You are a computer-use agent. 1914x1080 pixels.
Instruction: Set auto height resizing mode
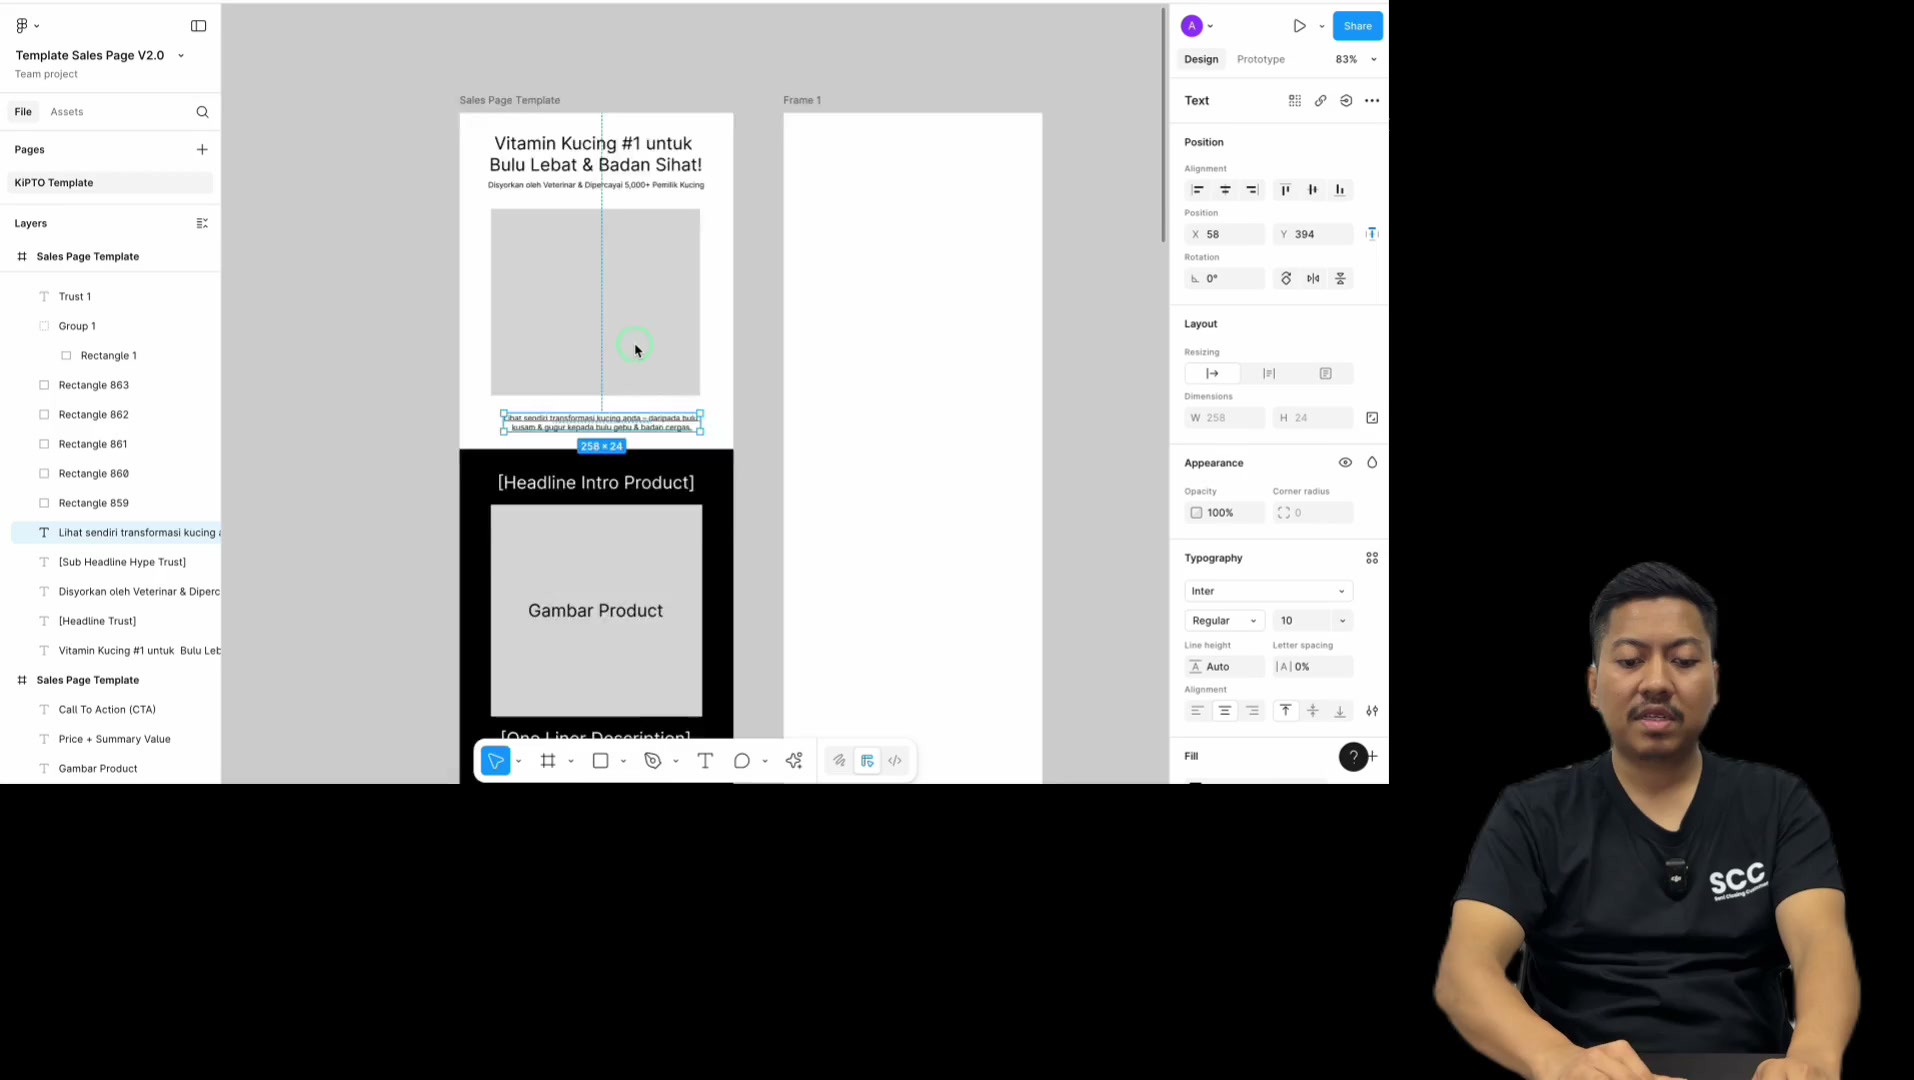[1269, 374]
